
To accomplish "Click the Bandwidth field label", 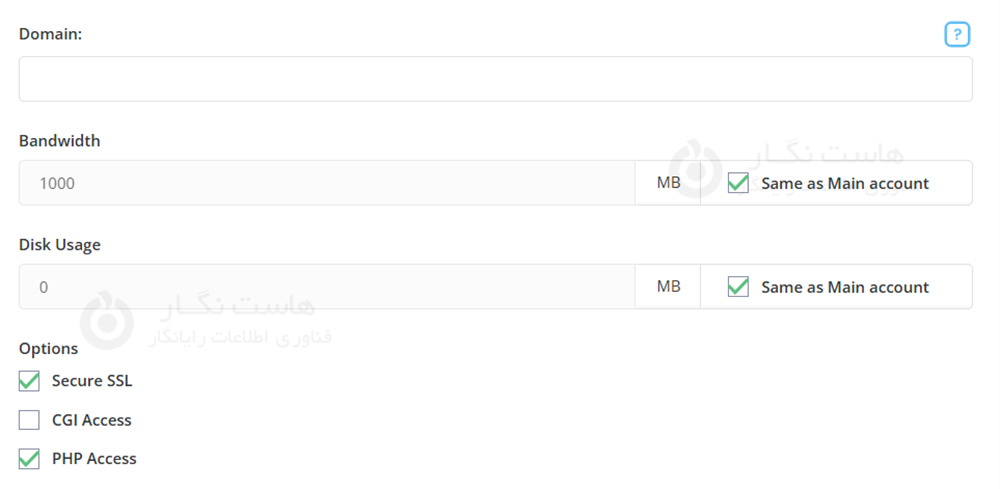I will [59, 141].
